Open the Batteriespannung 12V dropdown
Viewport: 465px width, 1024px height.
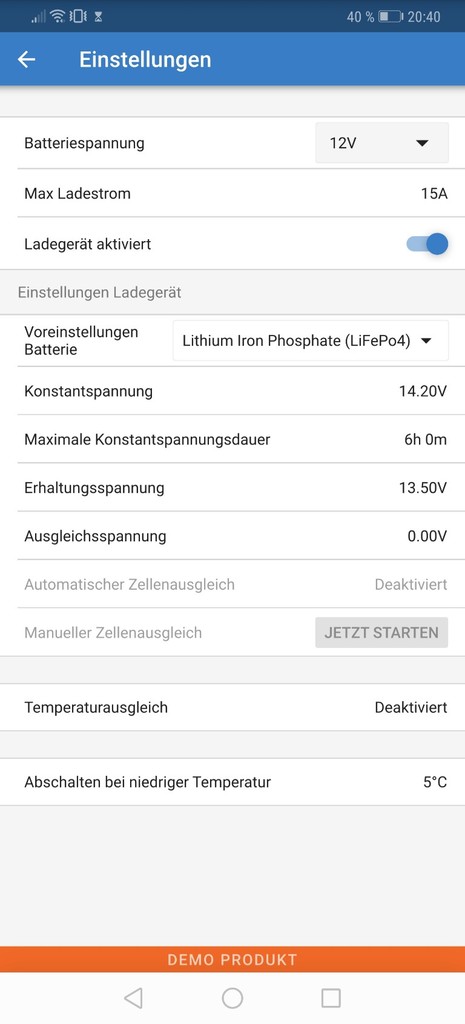[x=382, y=143]
